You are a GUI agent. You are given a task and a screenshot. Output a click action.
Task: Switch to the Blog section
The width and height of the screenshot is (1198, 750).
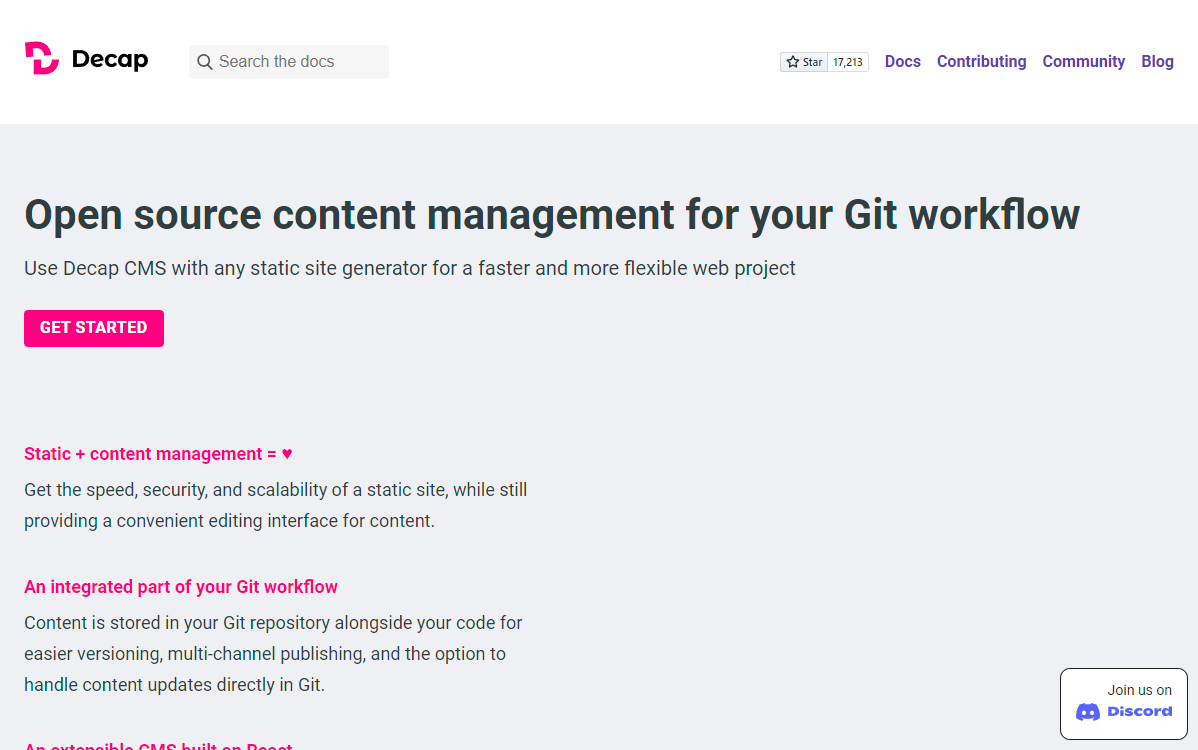[x=1157, y=61]
